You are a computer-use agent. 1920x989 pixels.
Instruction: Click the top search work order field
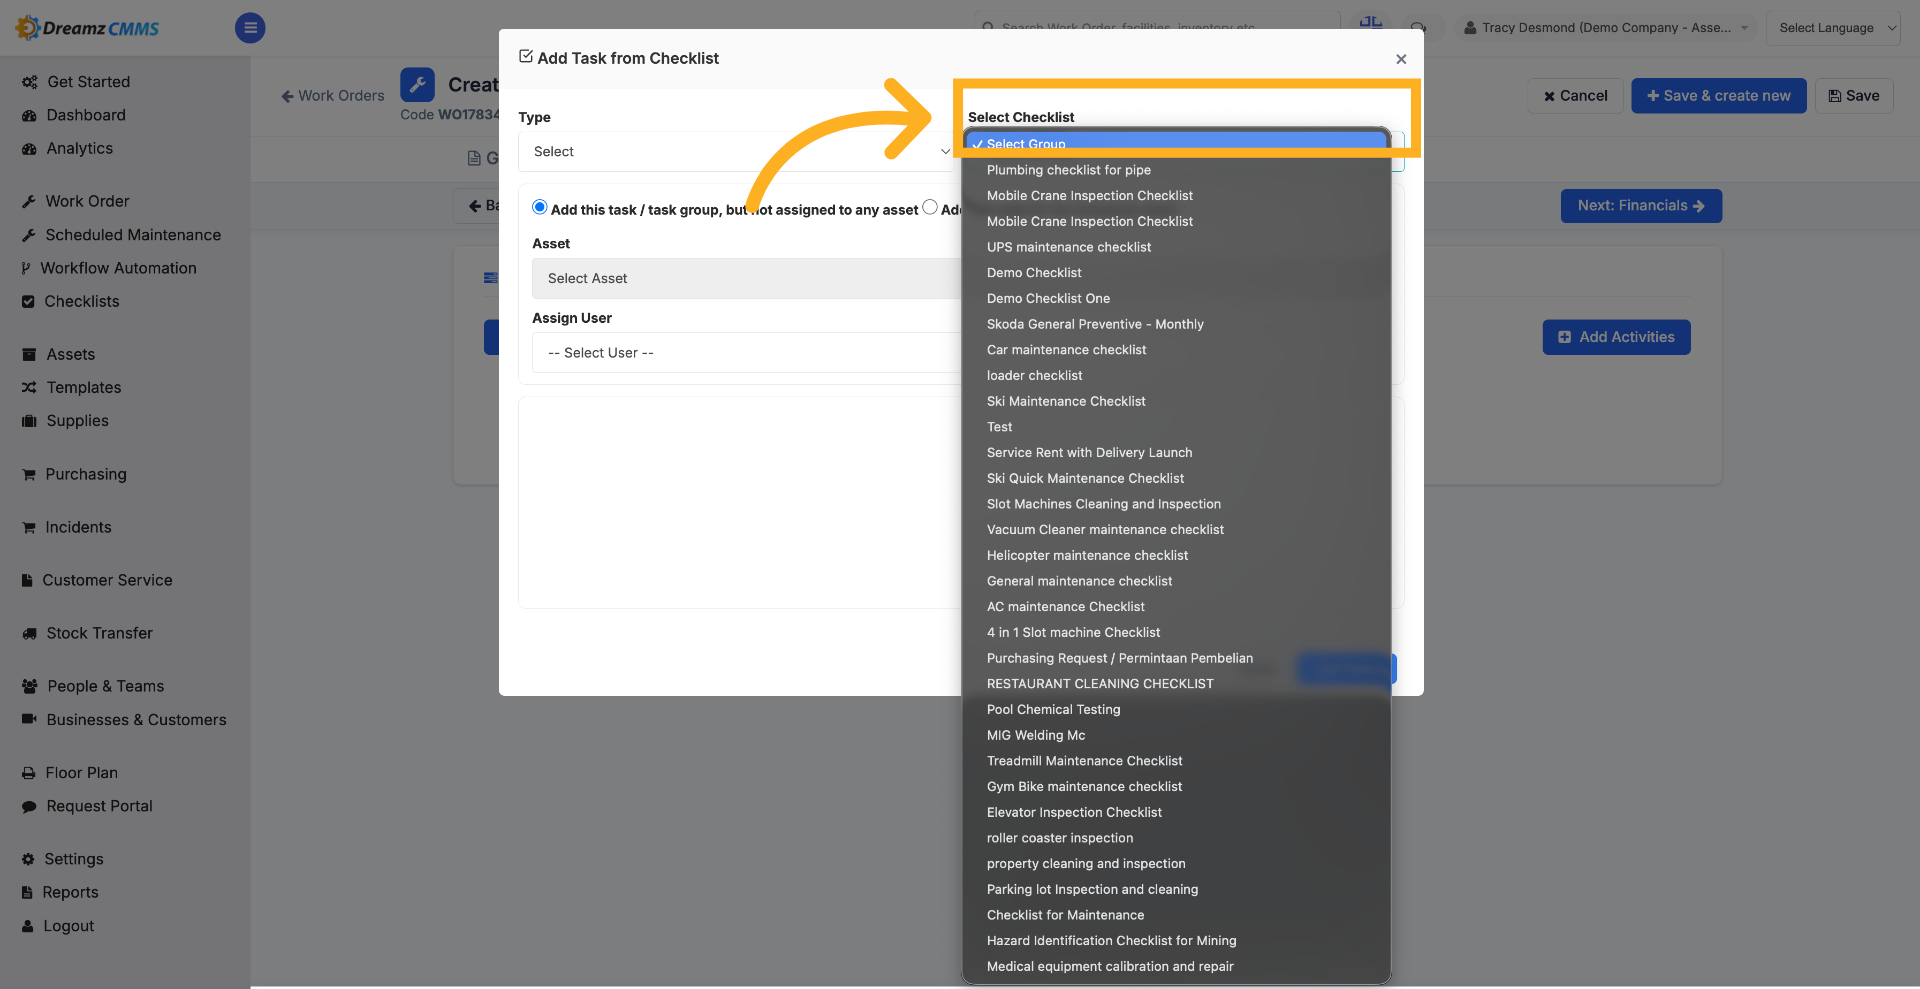(1158, 27)
